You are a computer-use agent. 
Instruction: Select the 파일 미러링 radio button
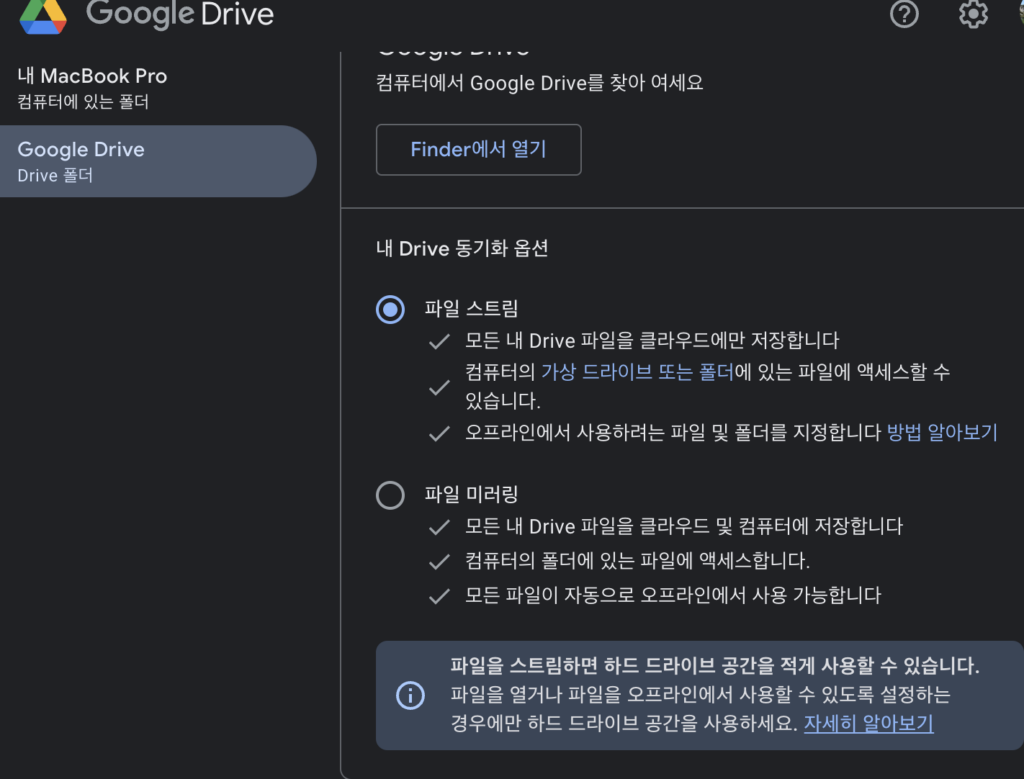(390, 495)
